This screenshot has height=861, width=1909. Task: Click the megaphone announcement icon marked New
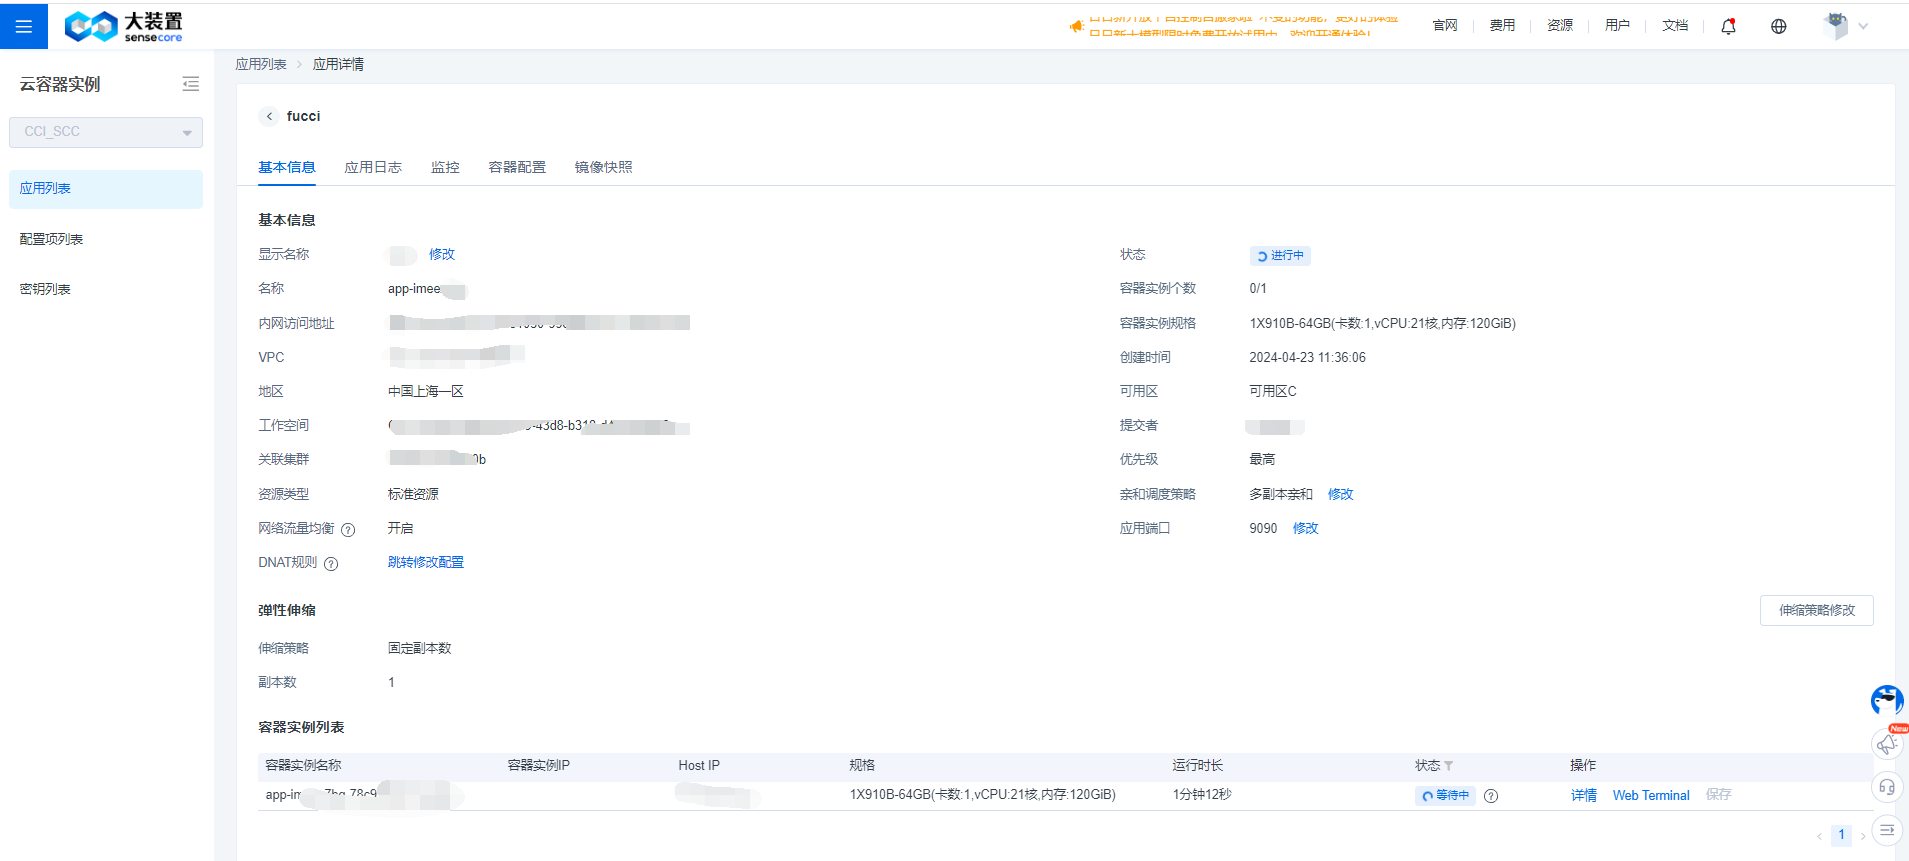point(1886,744)
